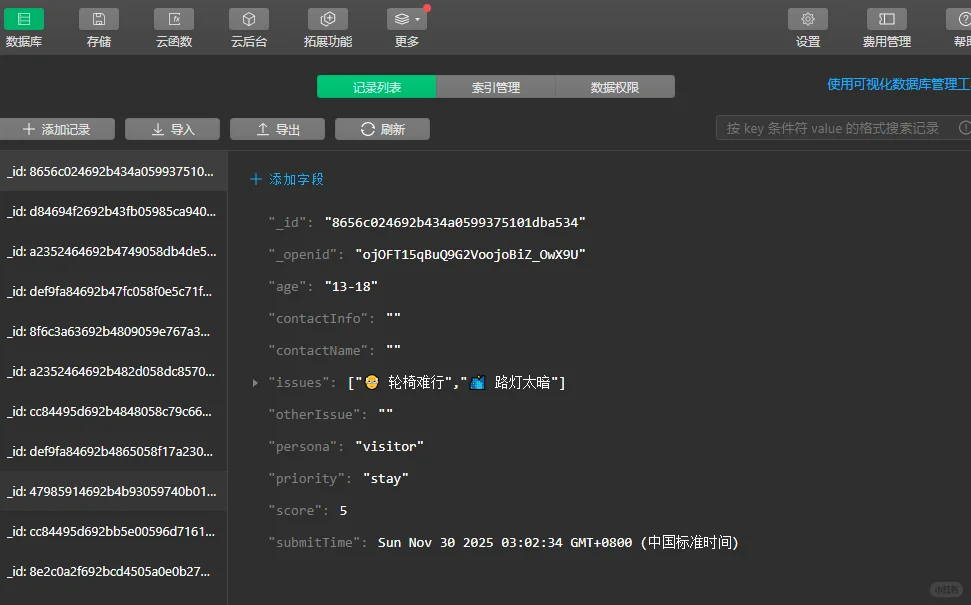Click the 导出 export button
The image size is (971, 605).
[277, 129]
